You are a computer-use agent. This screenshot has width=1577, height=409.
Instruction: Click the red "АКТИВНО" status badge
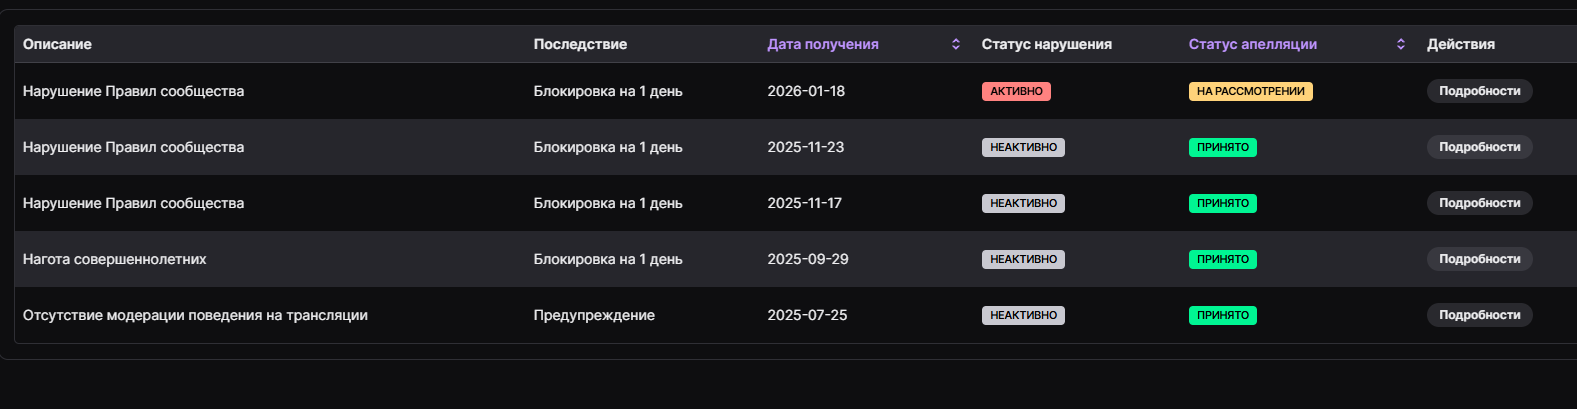[x=1016, y=91]
